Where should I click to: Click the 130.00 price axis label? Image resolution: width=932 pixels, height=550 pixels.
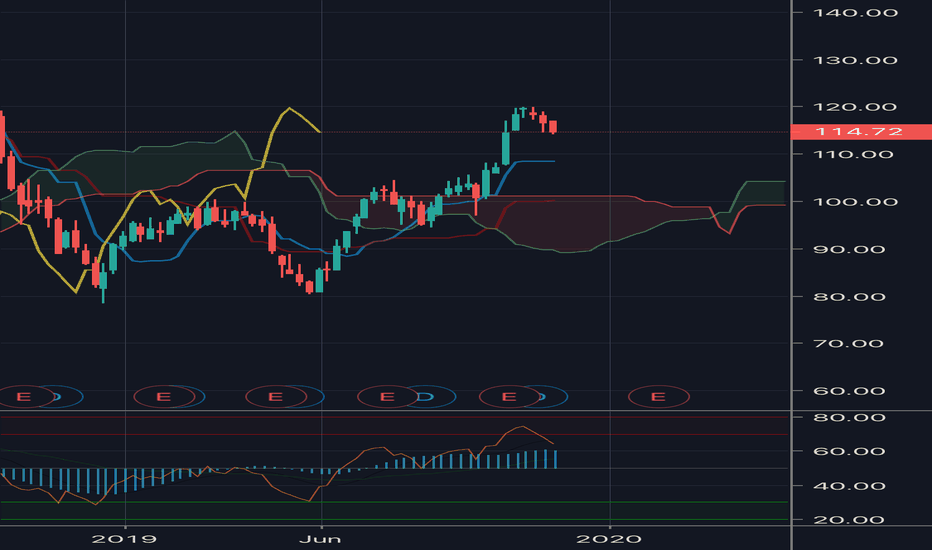(x=855, y=60)
